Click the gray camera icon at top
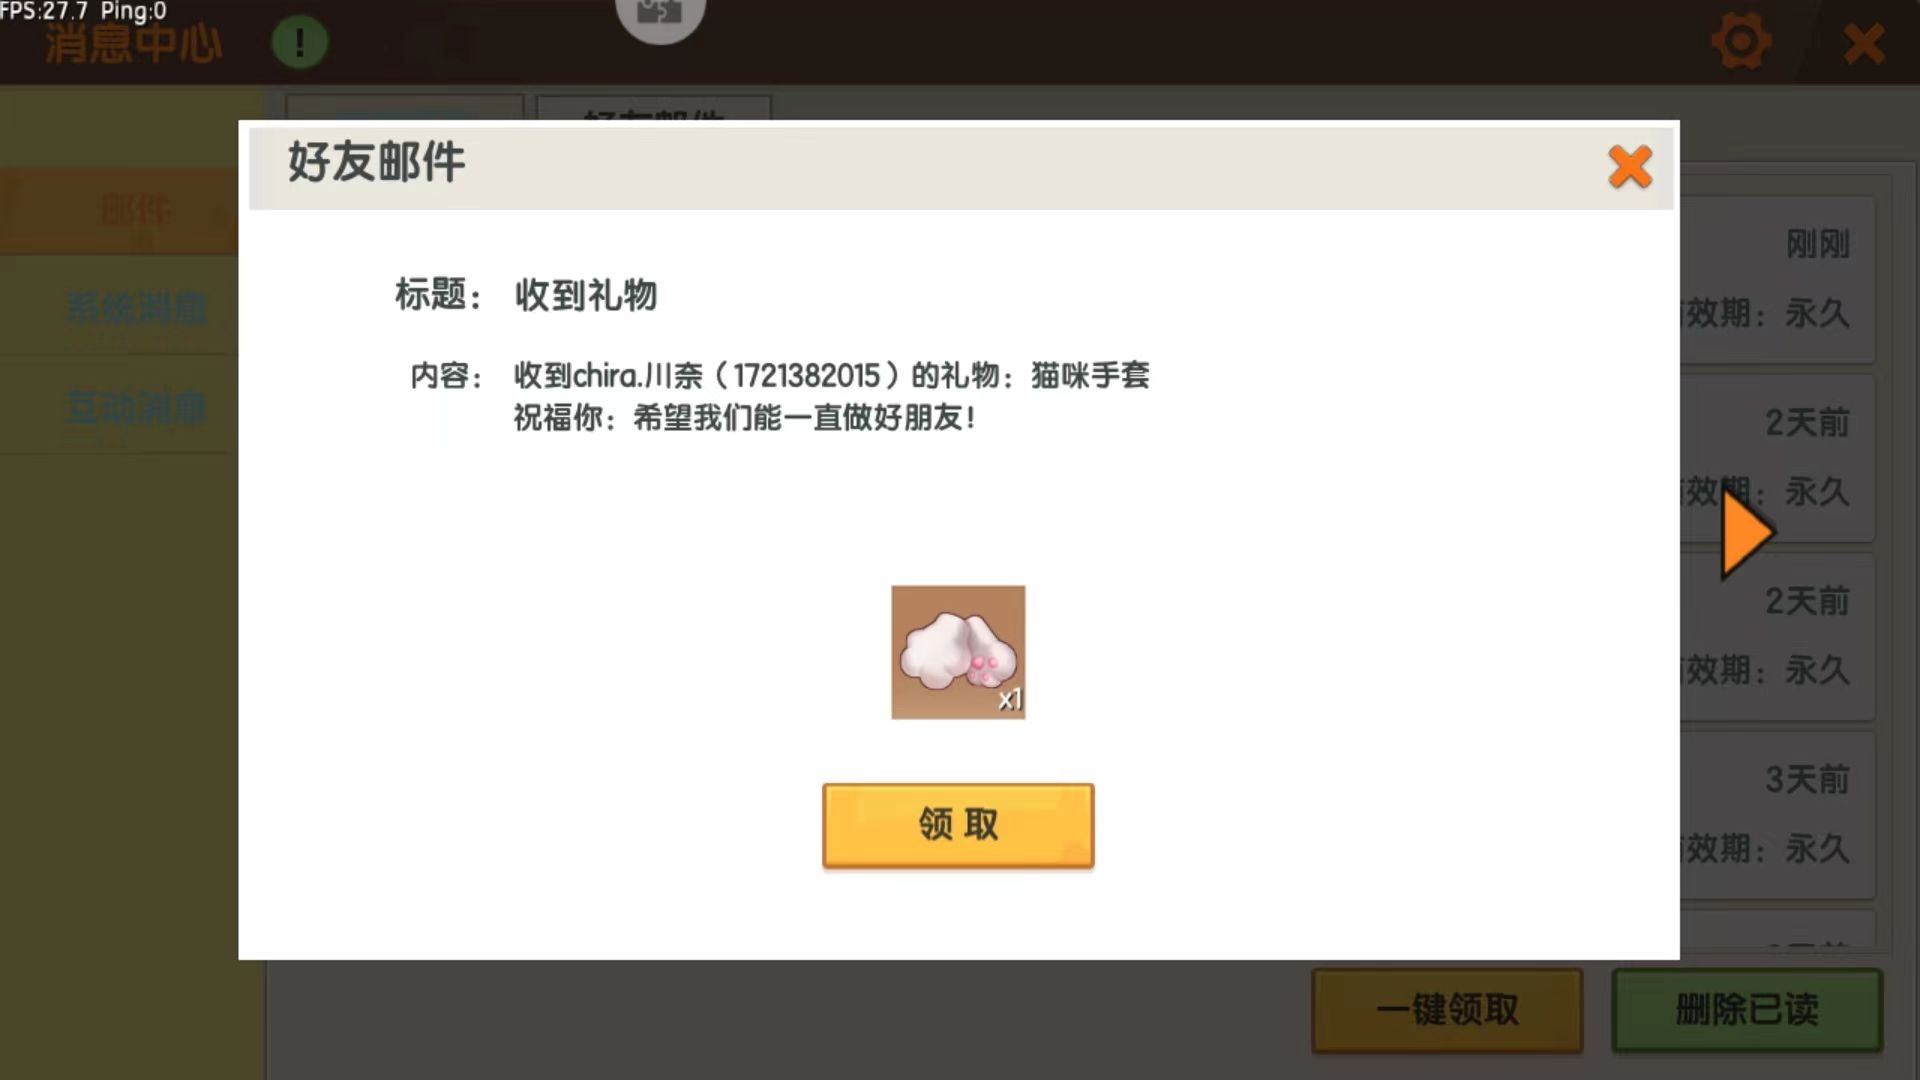Screen dimensions: 1920x1080 coord(660,16)
